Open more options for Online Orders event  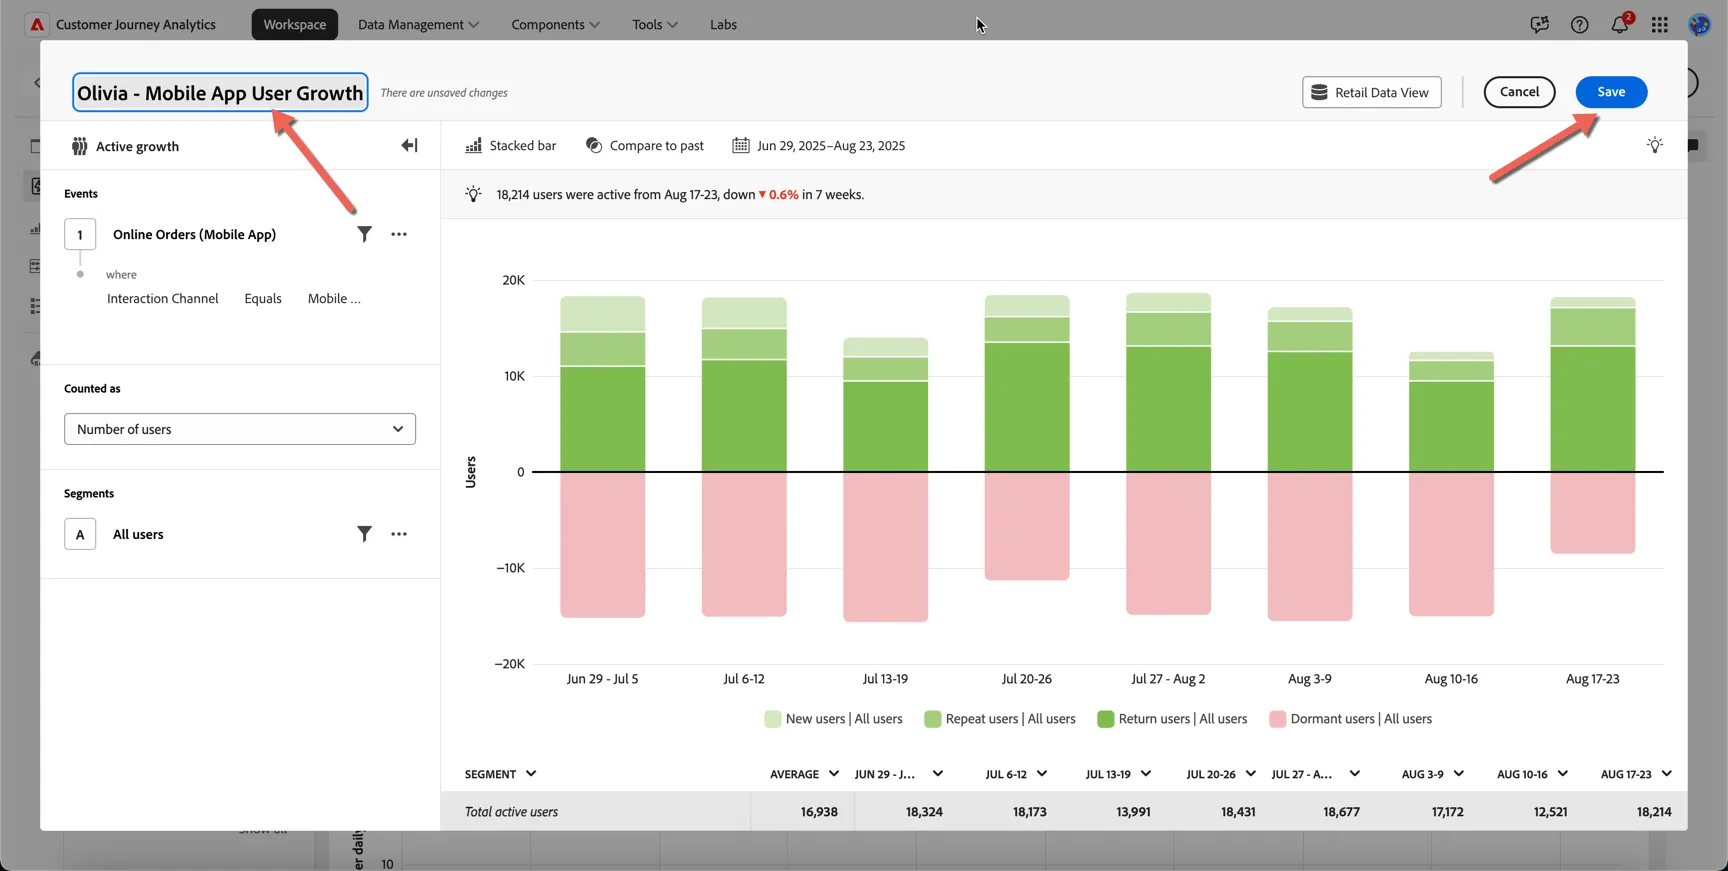point(399,234)
